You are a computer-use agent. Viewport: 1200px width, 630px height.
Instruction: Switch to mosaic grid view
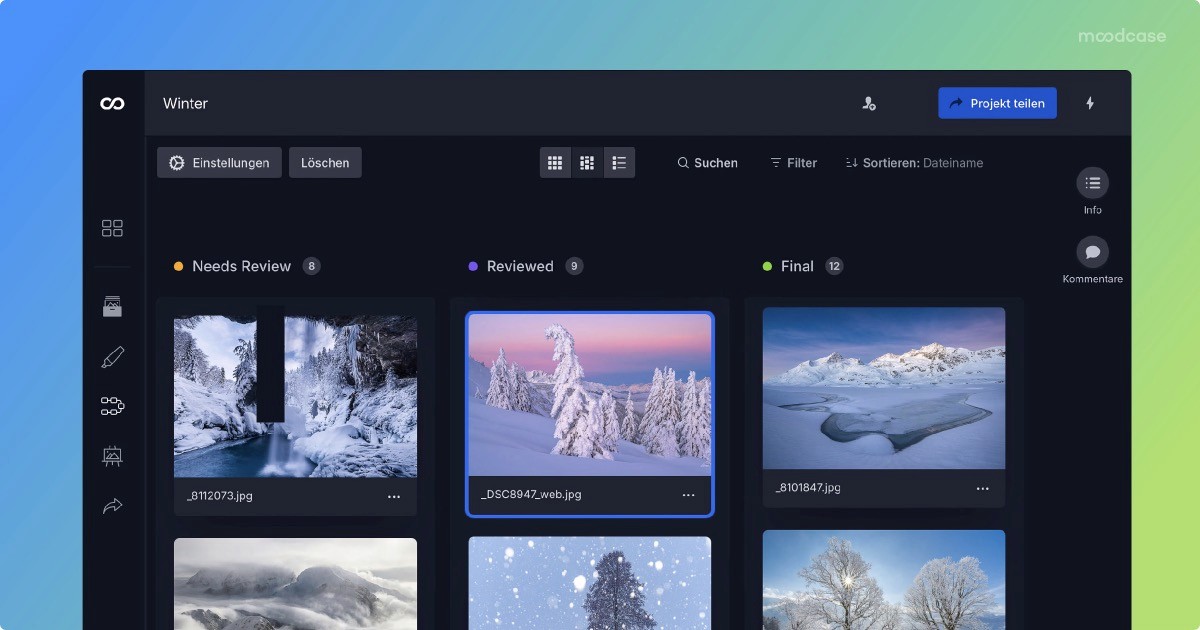pyautogui.click(x=587, y=163)
